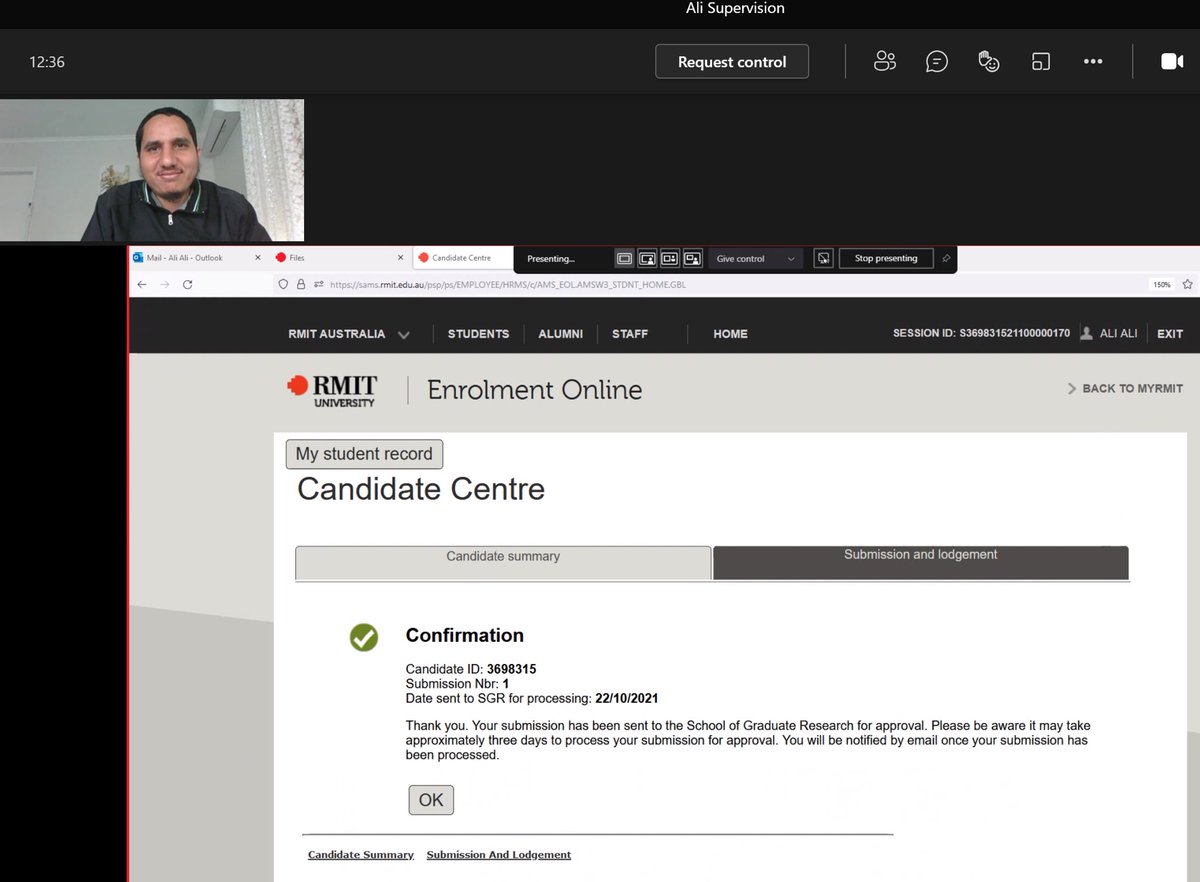The width and height of the screenshot is (1200, 882).
Task: Open the ALUMNI menu item
Action: coord(560,334)
